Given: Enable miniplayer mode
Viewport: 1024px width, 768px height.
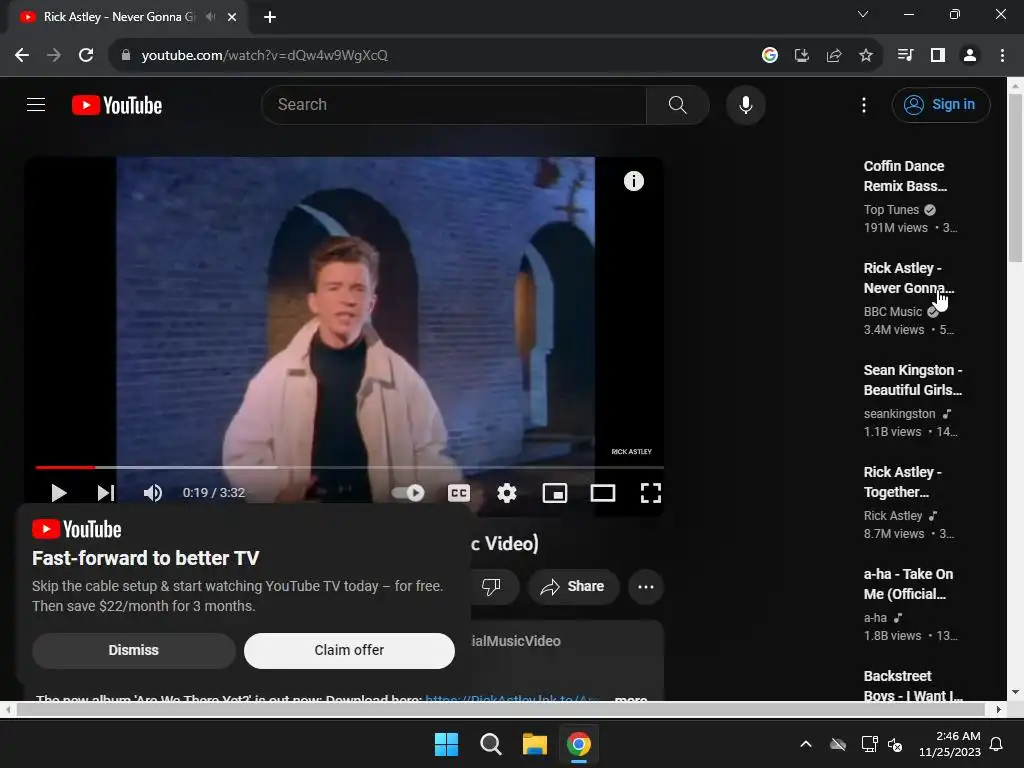Looking at the screenshot, I should 554,493.
